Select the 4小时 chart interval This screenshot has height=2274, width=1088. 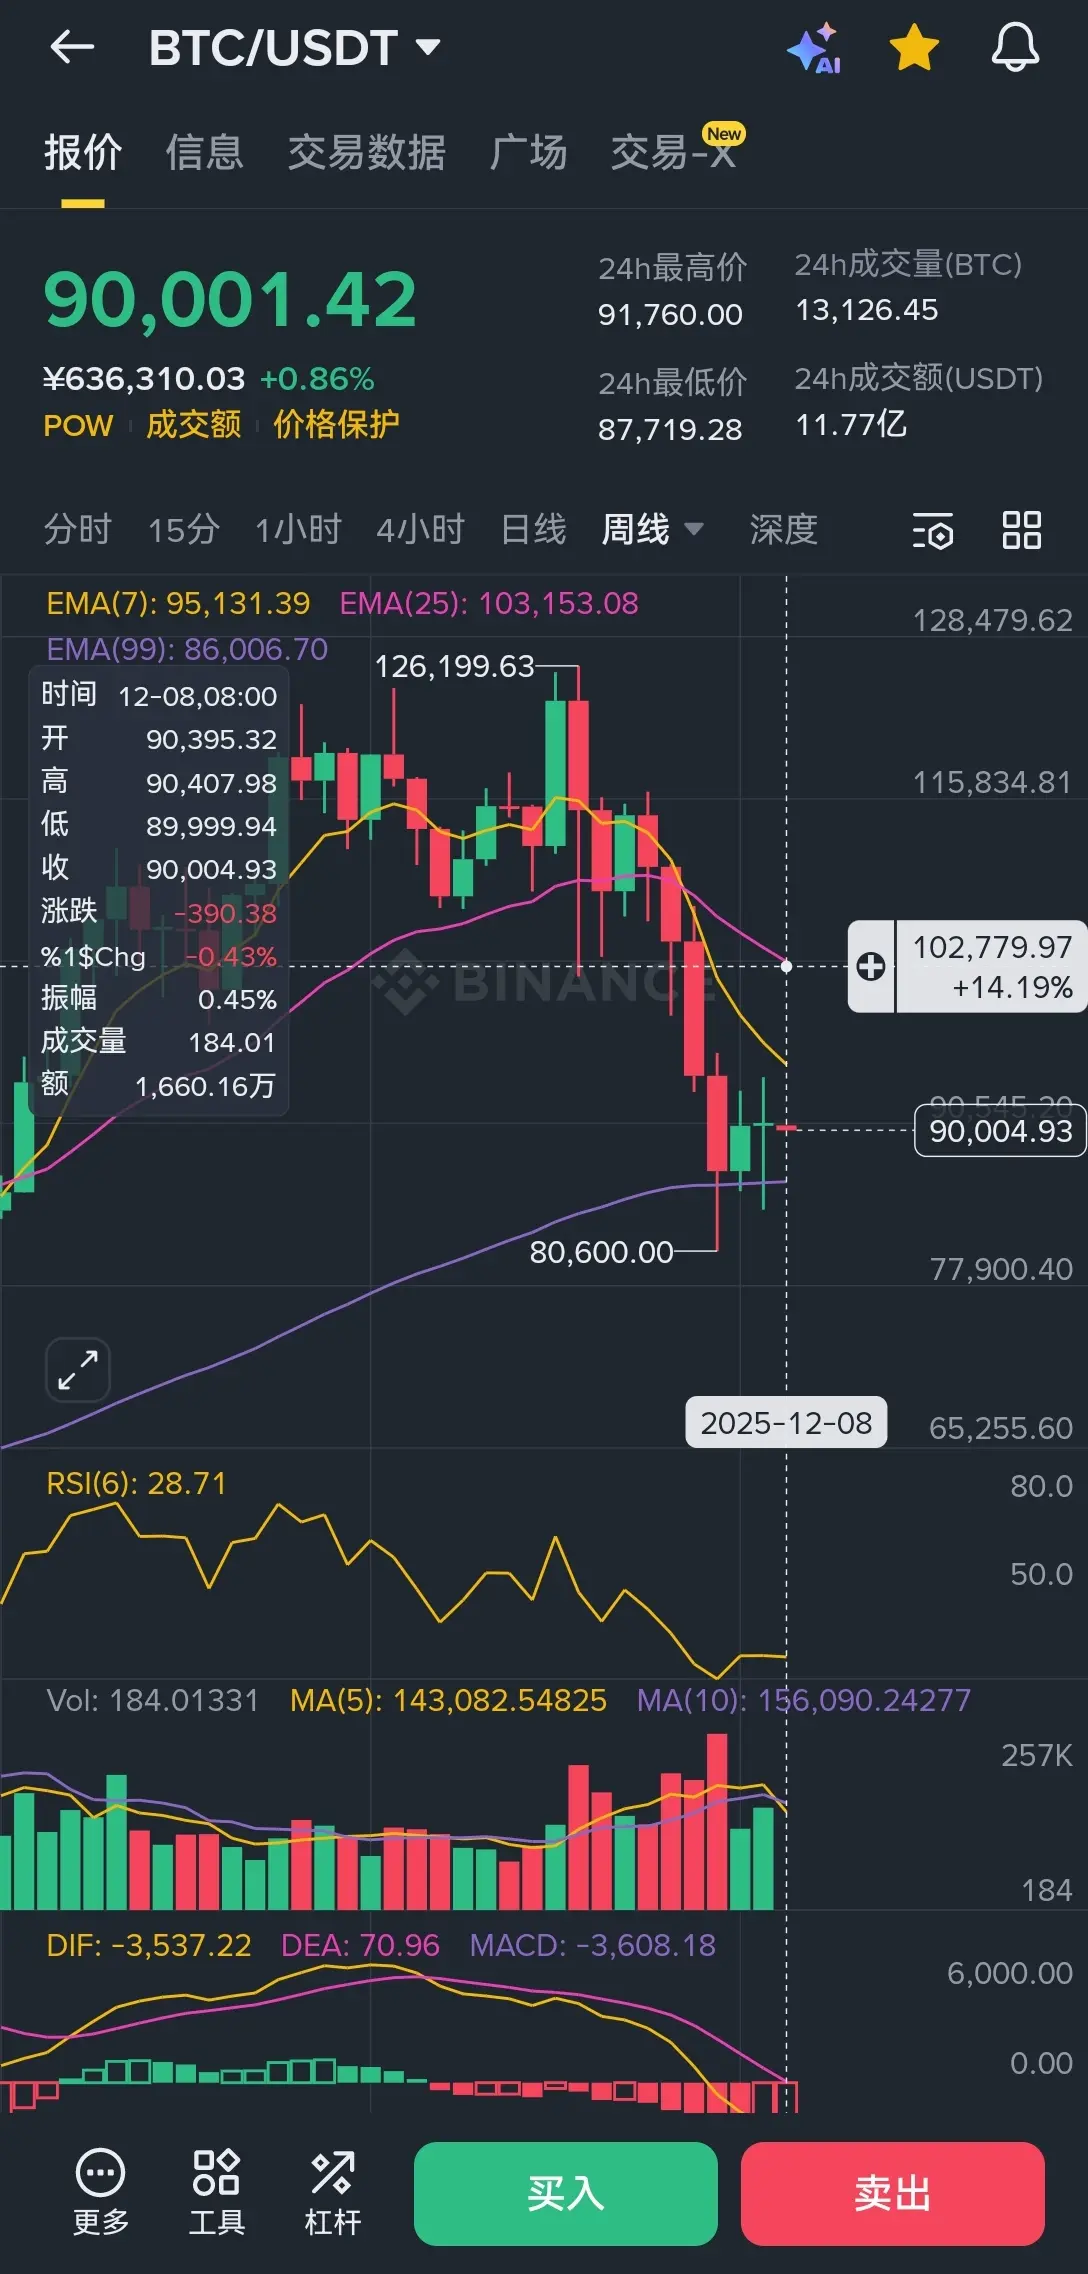[x=421, y=529]
